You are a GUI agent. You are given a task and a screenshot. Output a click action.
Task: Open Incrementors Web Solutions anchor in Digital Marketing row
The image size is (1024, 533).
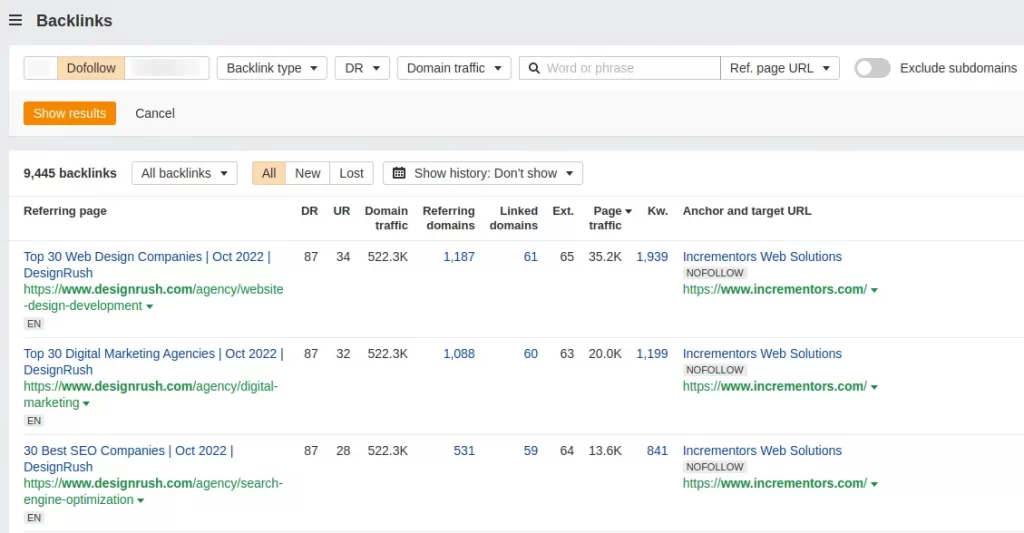pos(762,354)
